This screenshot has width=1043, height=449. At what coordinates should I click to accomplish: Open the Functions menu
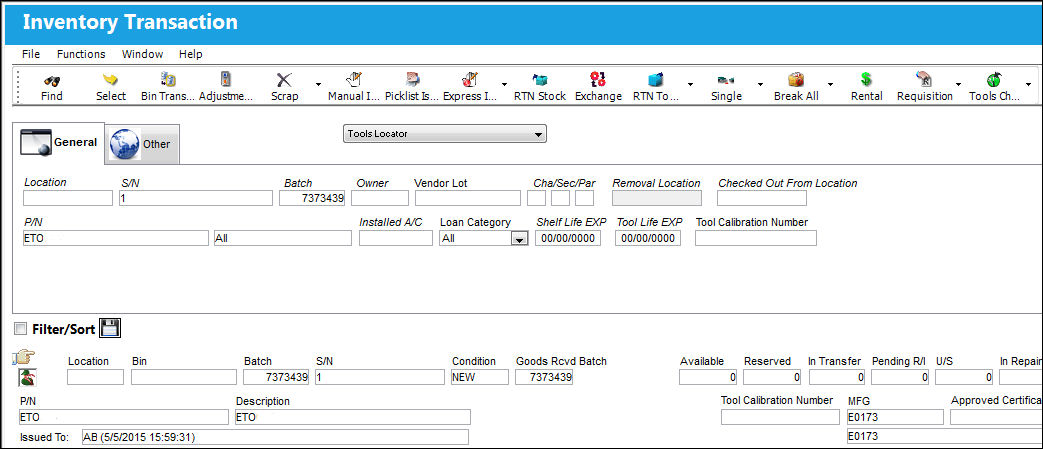coord(81,54)
